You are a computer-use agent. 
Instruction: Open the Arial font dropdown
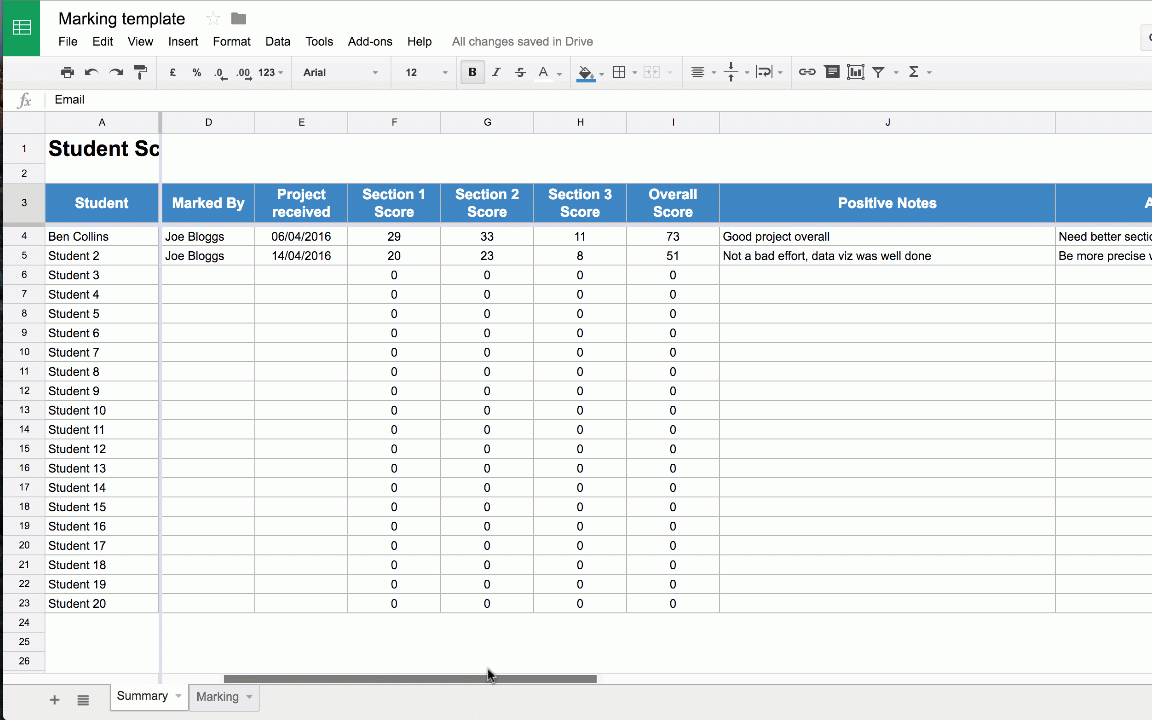tap(340, 72)
